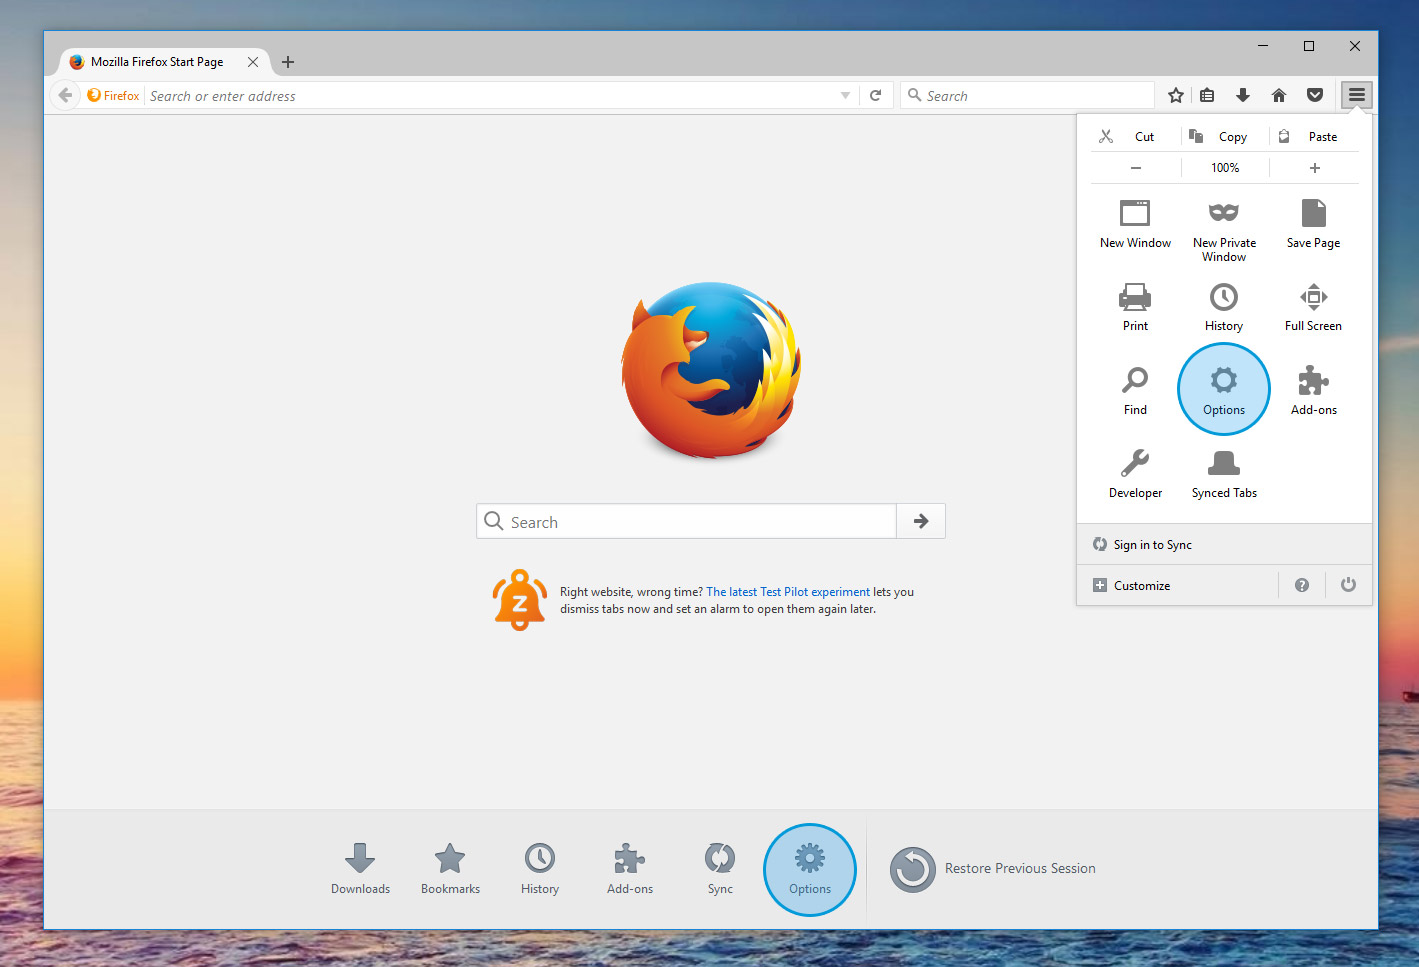Click Sign in to Sync

(x=1152, y=545)
